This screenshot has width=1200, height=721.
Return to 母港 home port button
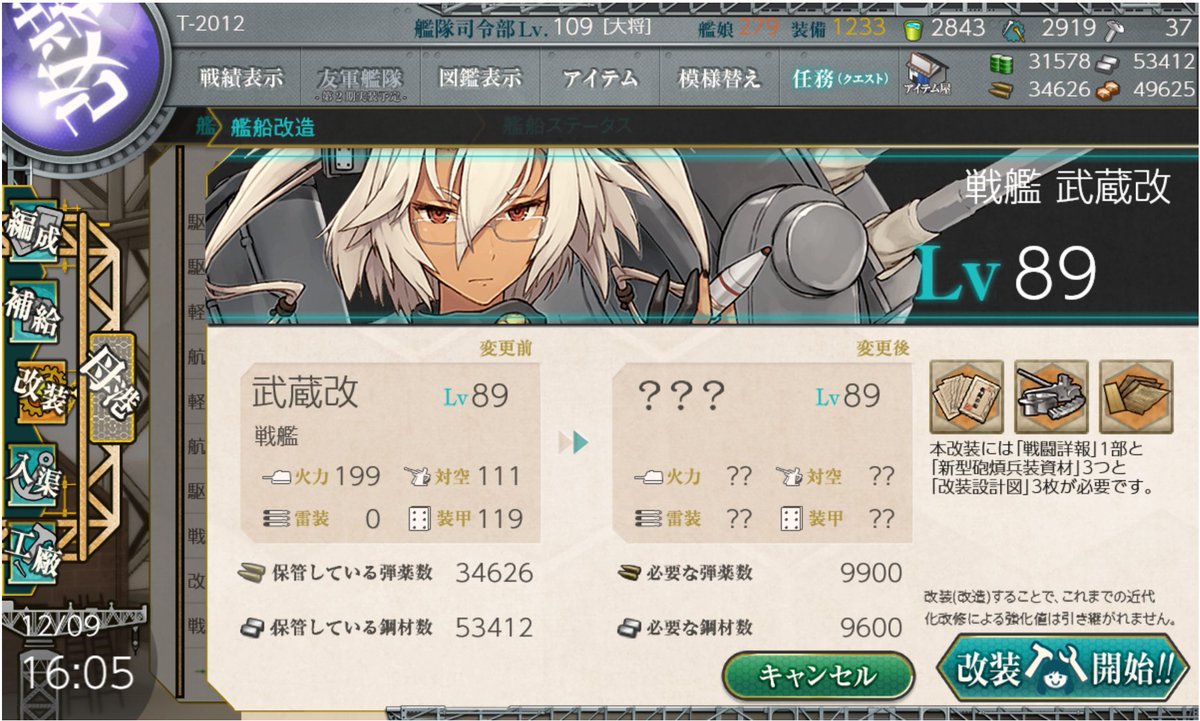(110, 385)
